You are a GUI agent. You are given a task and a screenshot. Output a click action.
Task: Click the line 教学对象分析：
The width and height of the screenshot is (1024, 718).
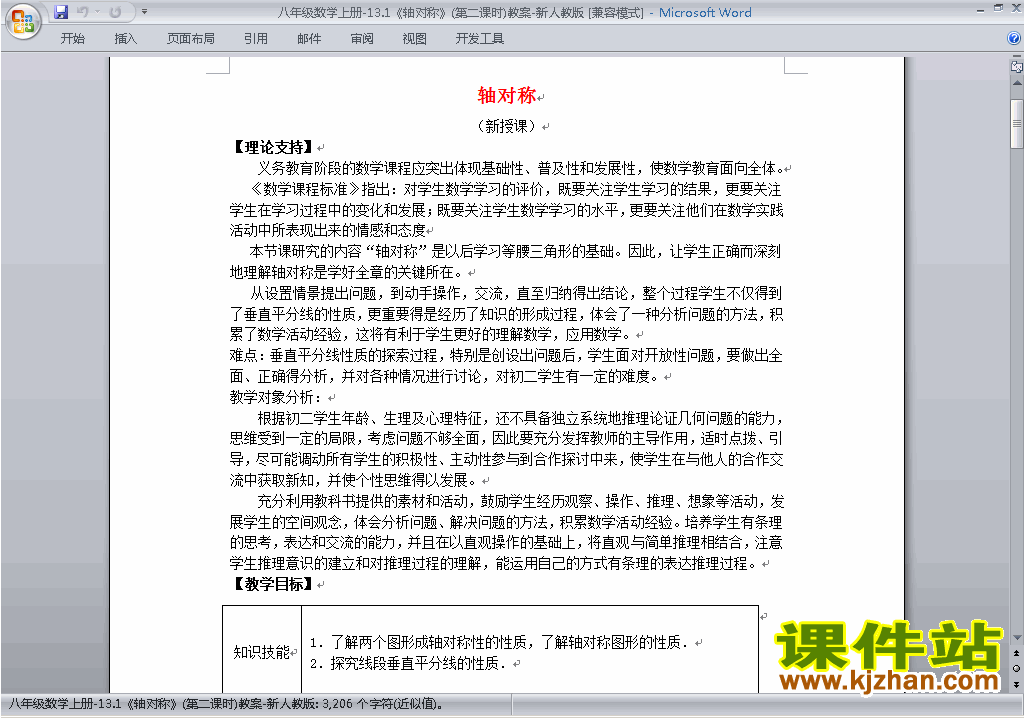(276, 397)
